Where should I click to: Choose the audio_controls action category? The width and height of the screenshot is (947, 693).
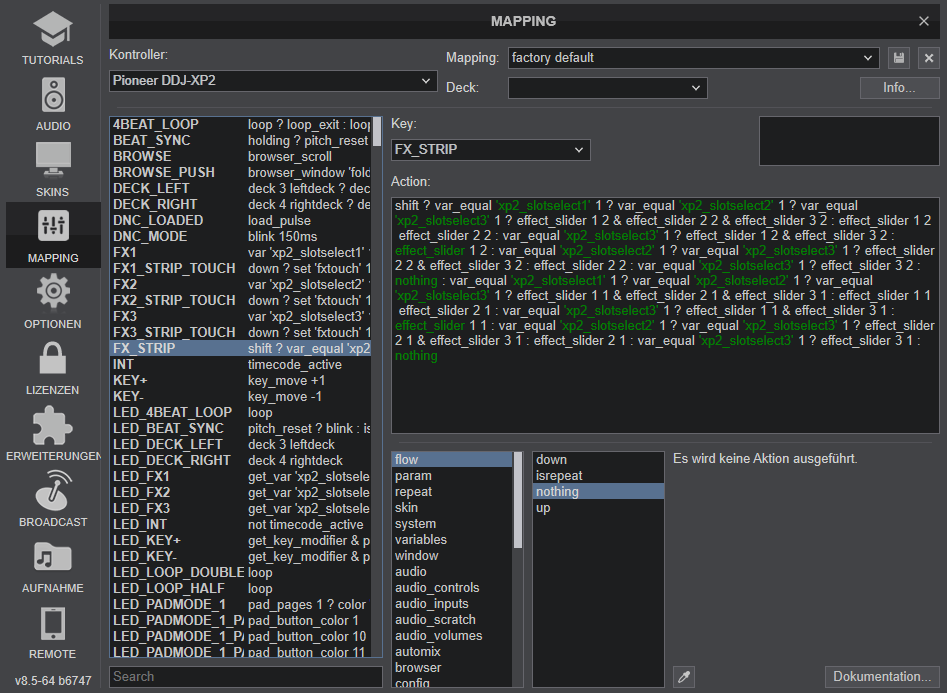click(452, 588)
